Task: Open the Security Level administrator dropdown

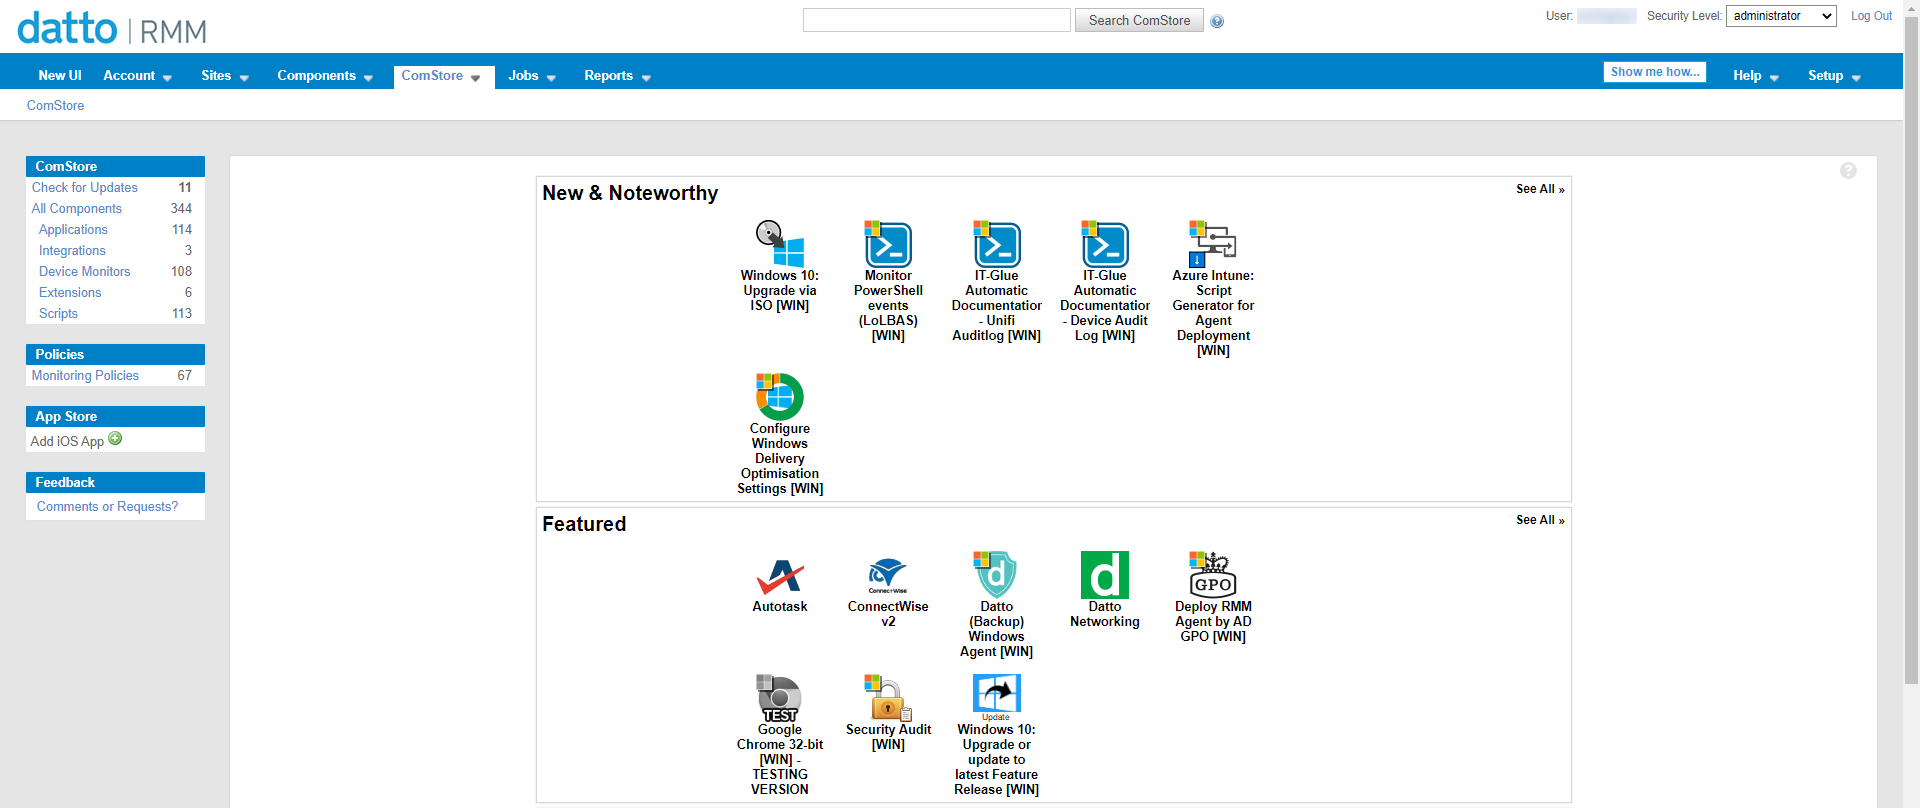Action: (1781, 16)
